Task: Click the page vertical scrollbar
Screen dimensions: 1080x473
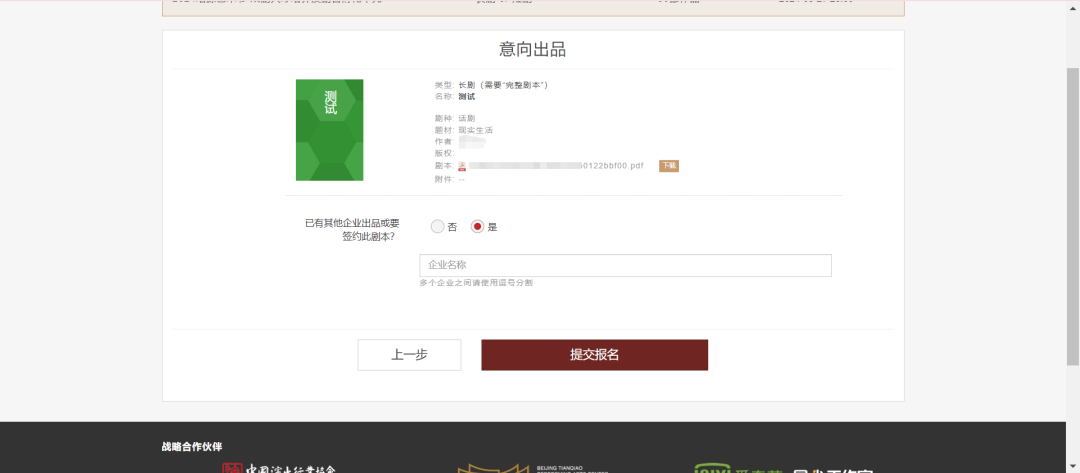Action: pyautogui.click(x=1072, y=217)
